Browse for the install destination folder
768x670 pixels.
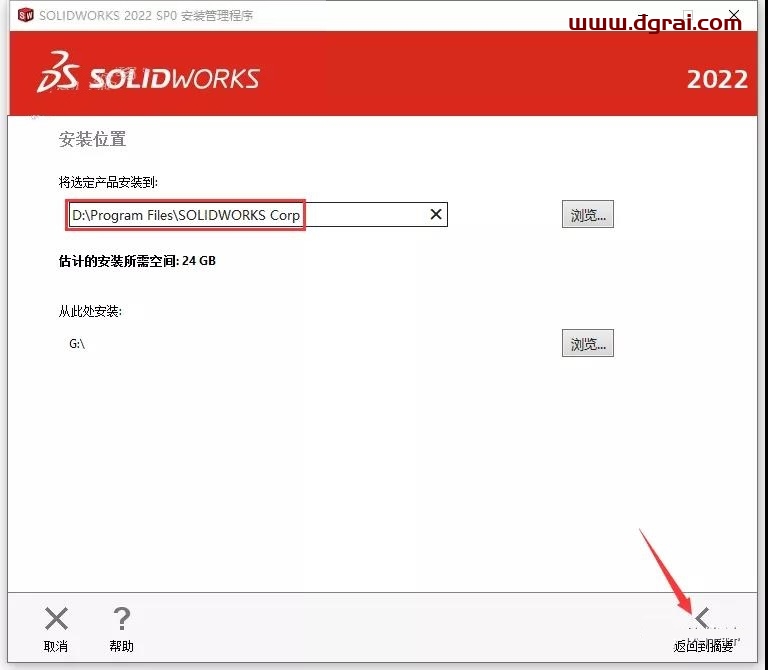click(587, 214)
